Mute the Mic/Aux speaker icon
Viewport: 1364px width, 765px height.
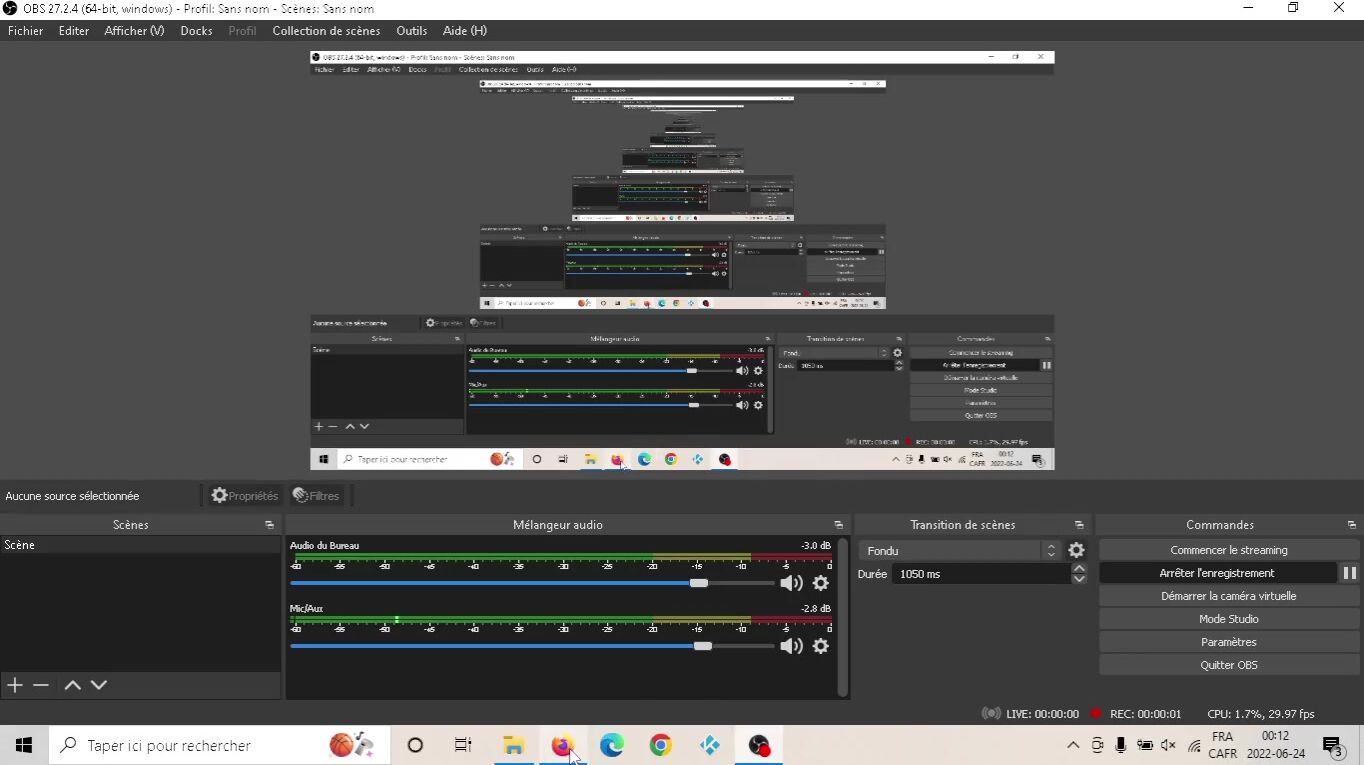[791, 646]
